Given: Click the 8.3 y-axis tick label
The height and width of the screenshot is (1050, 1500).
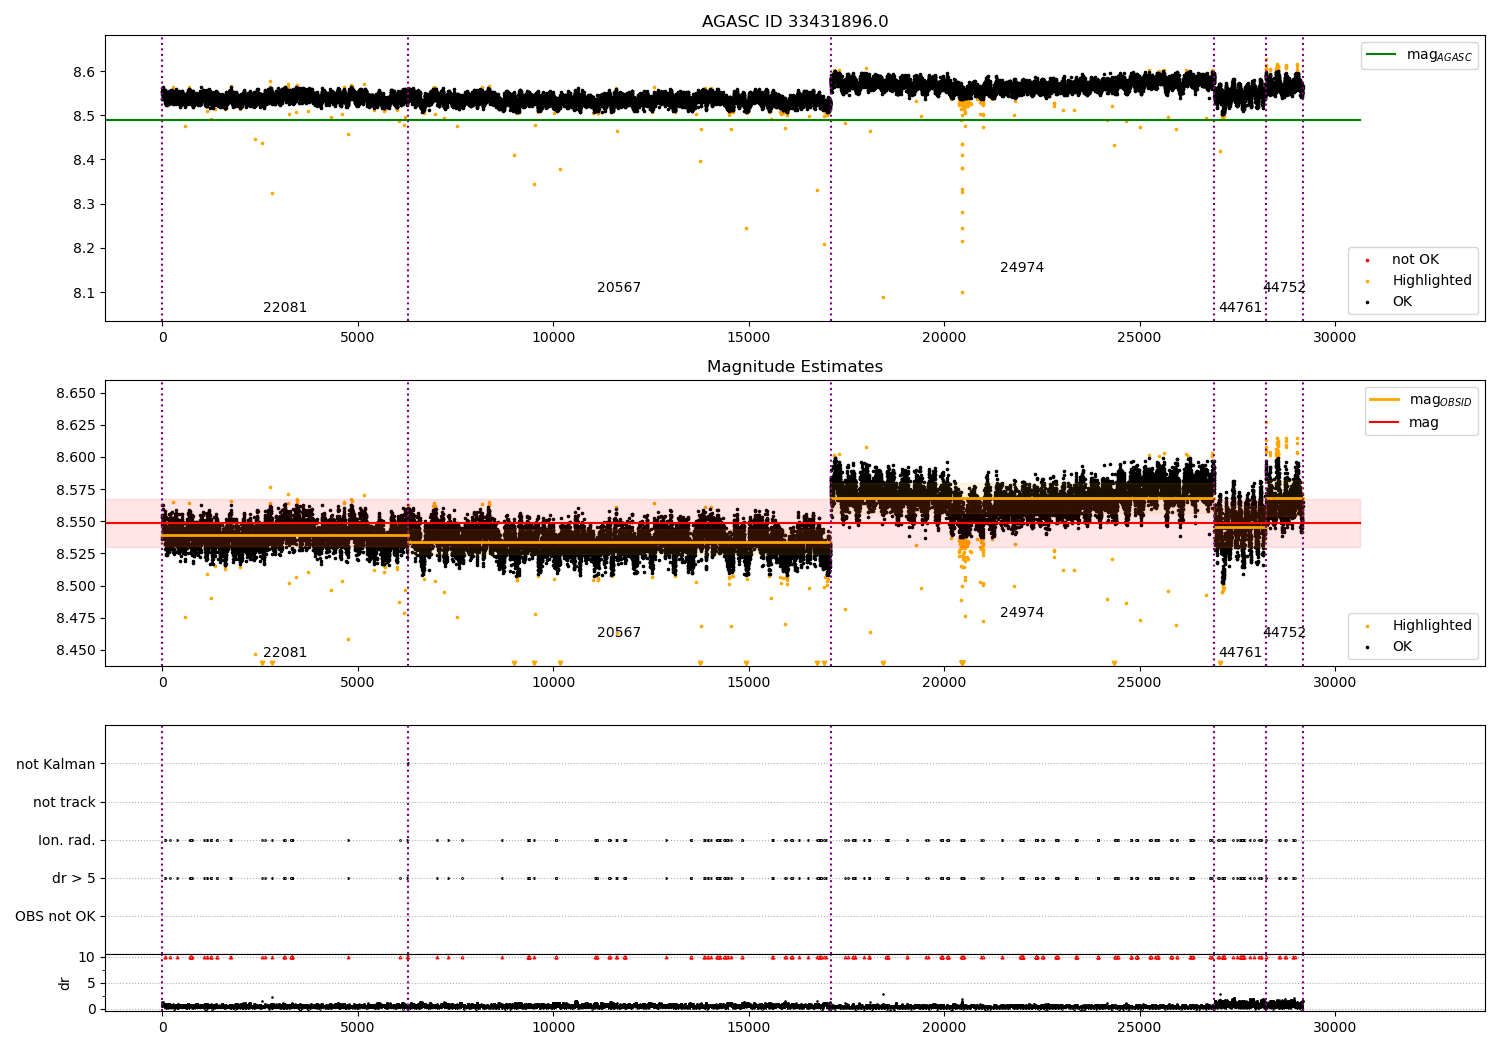Looking at the screenshot, I should pyautogui.click(x=84, y=205).
